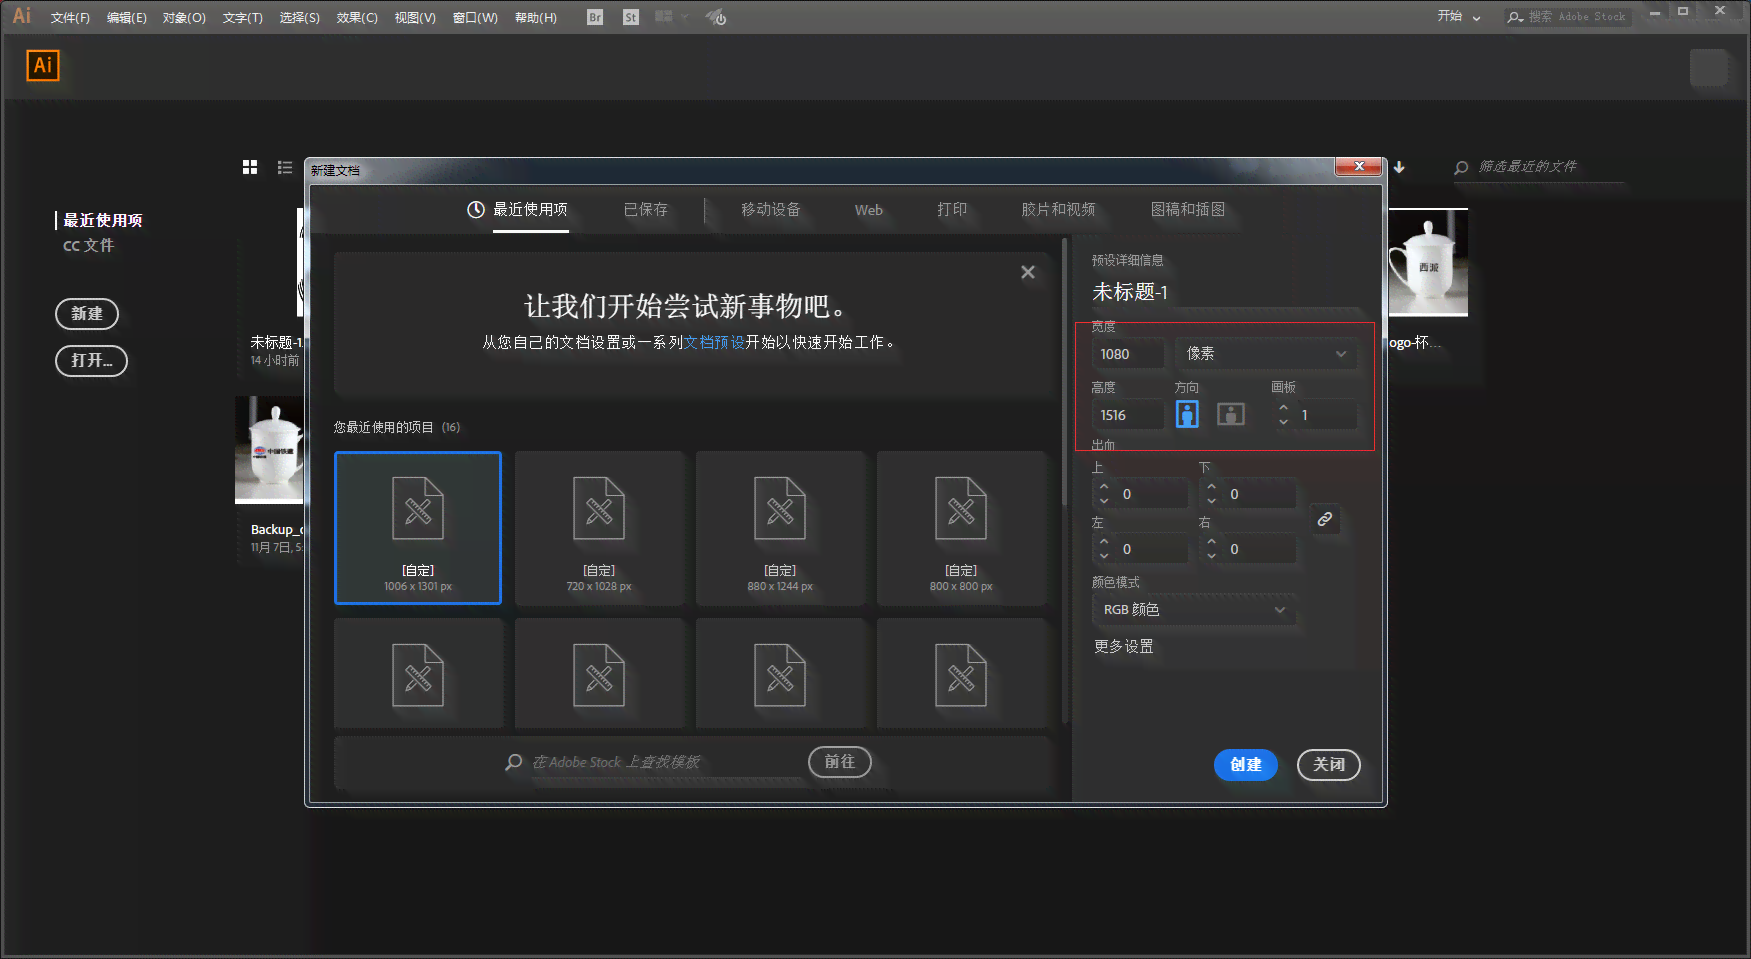Increase the top bleed (上) value
This screenshot has height=959, width=1751.
(x=1104, y=487)
